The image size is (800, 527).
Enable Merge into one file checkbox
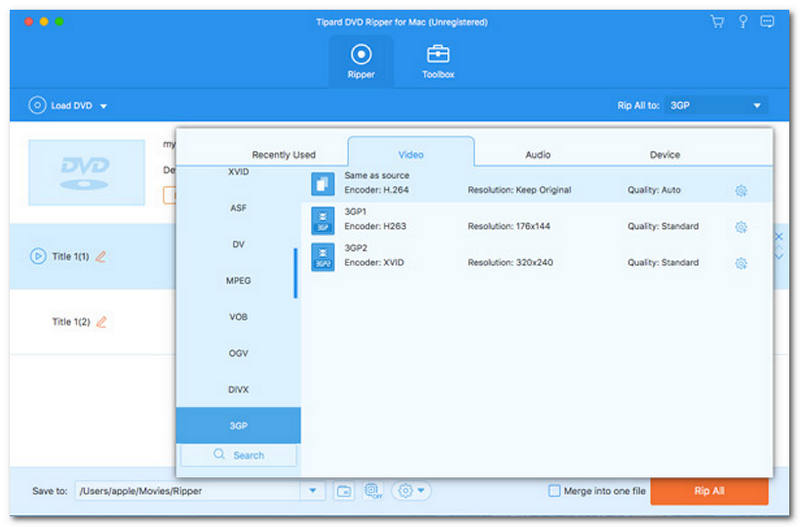coord(554,491)
